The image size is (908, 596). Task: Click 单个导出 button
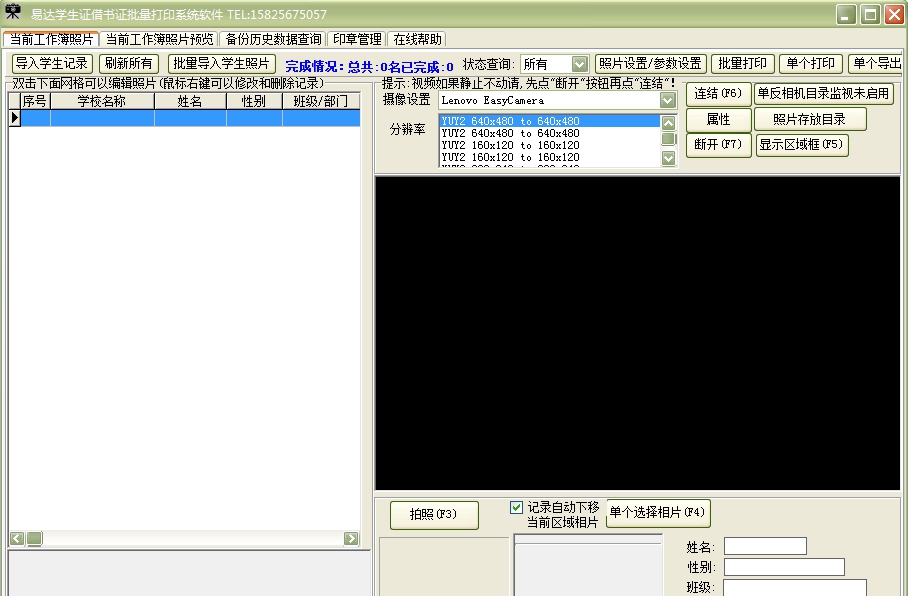coord(877,64)
